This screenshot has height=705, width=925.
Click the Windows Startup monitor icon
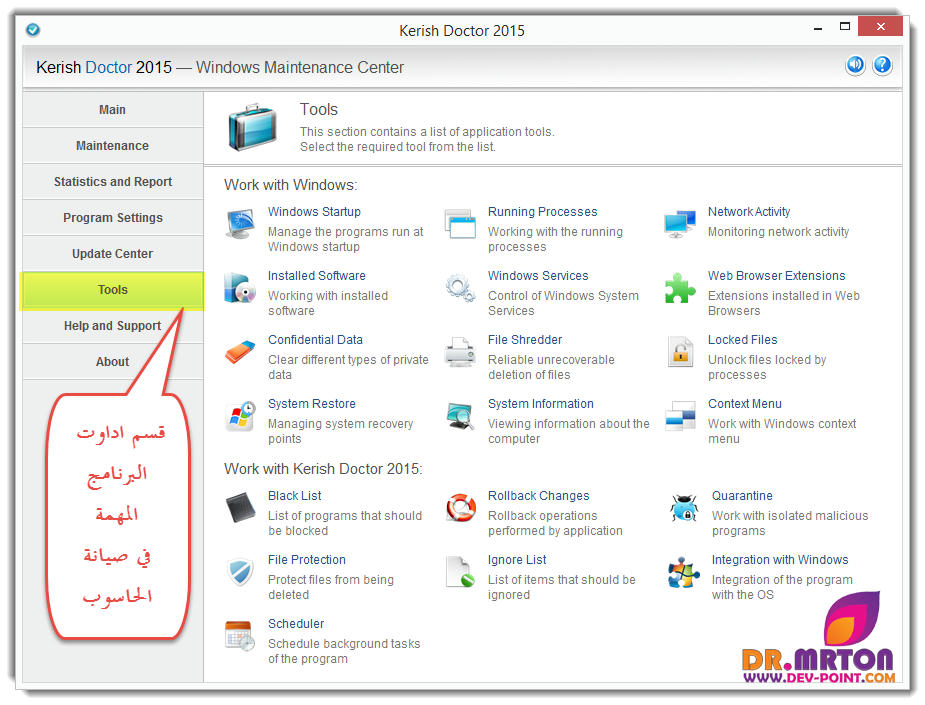click(240, 224)
